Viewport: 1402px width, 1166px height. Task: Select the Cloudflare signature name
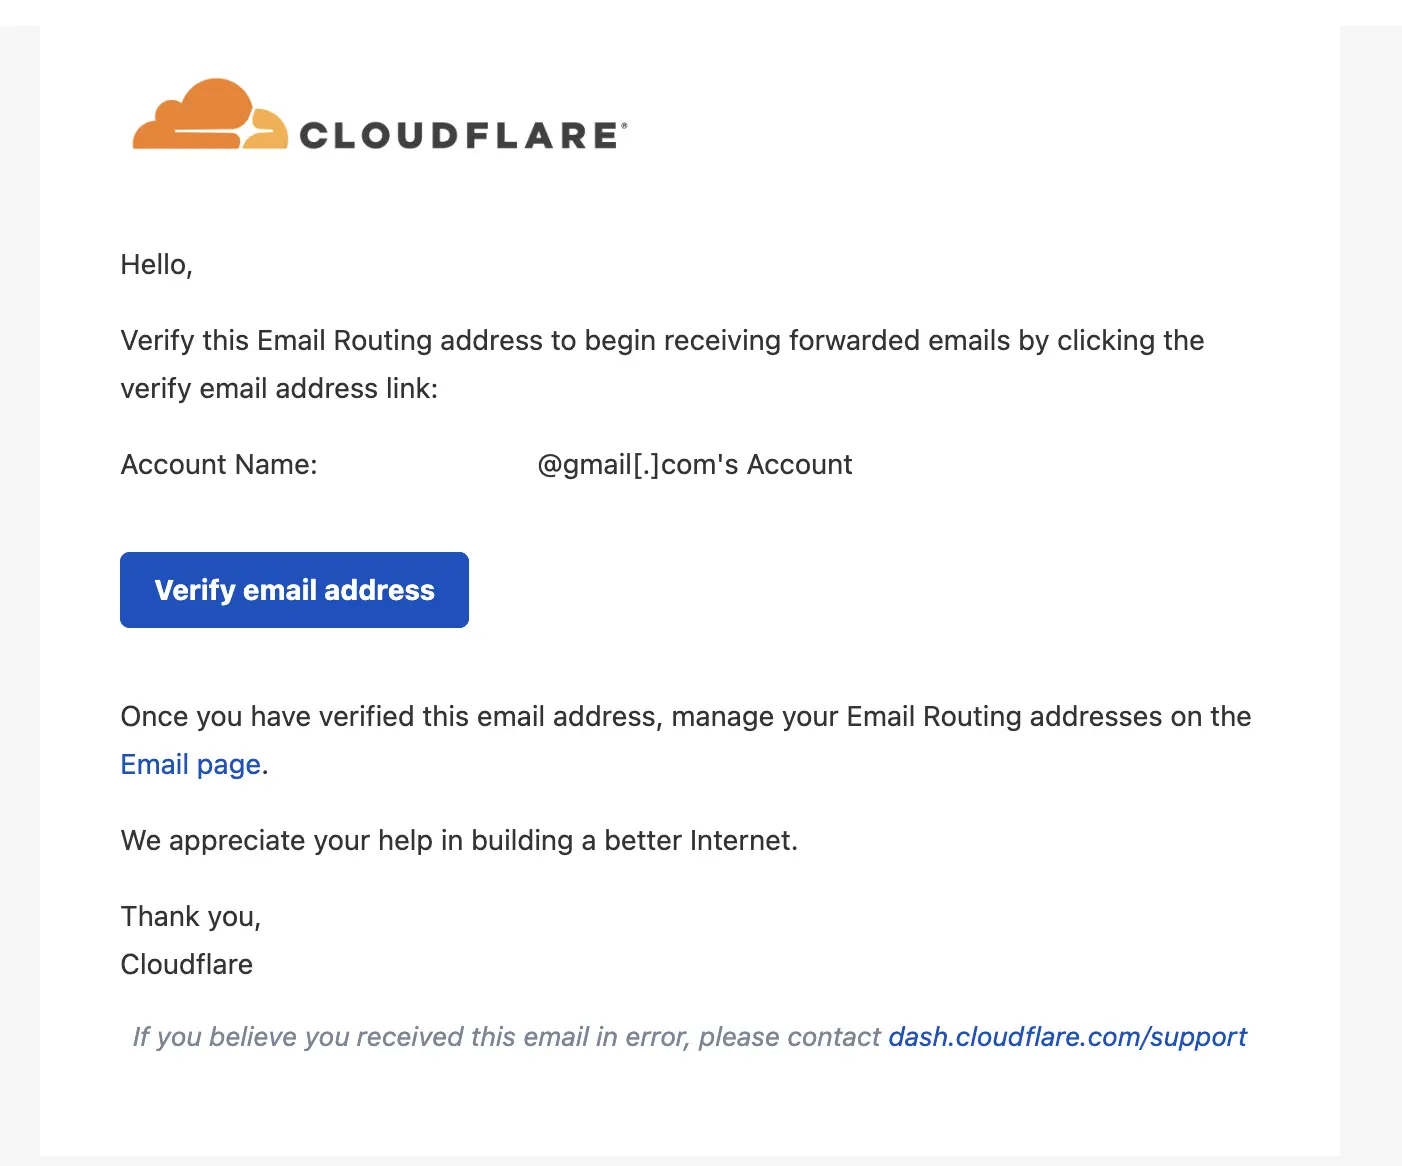pyautogui.click(x=186, y=964)
